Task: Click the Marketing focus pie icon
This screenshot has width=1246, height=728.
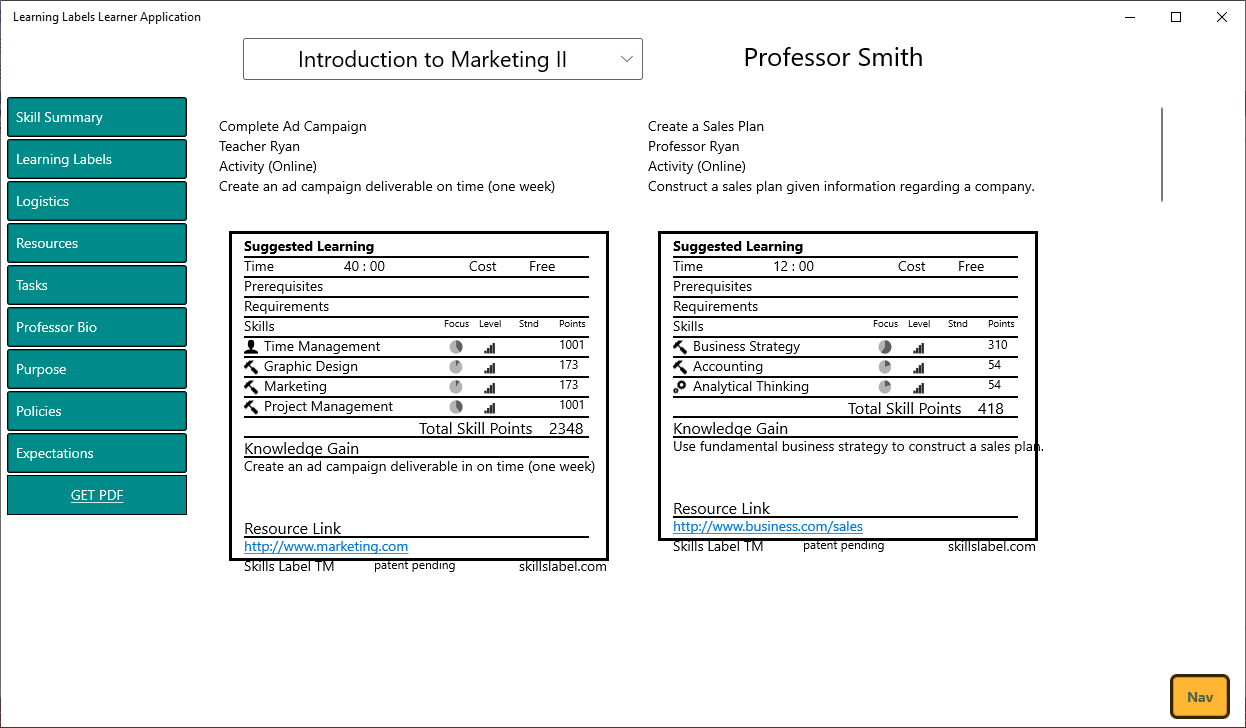Action: click(x=456, y=387)
